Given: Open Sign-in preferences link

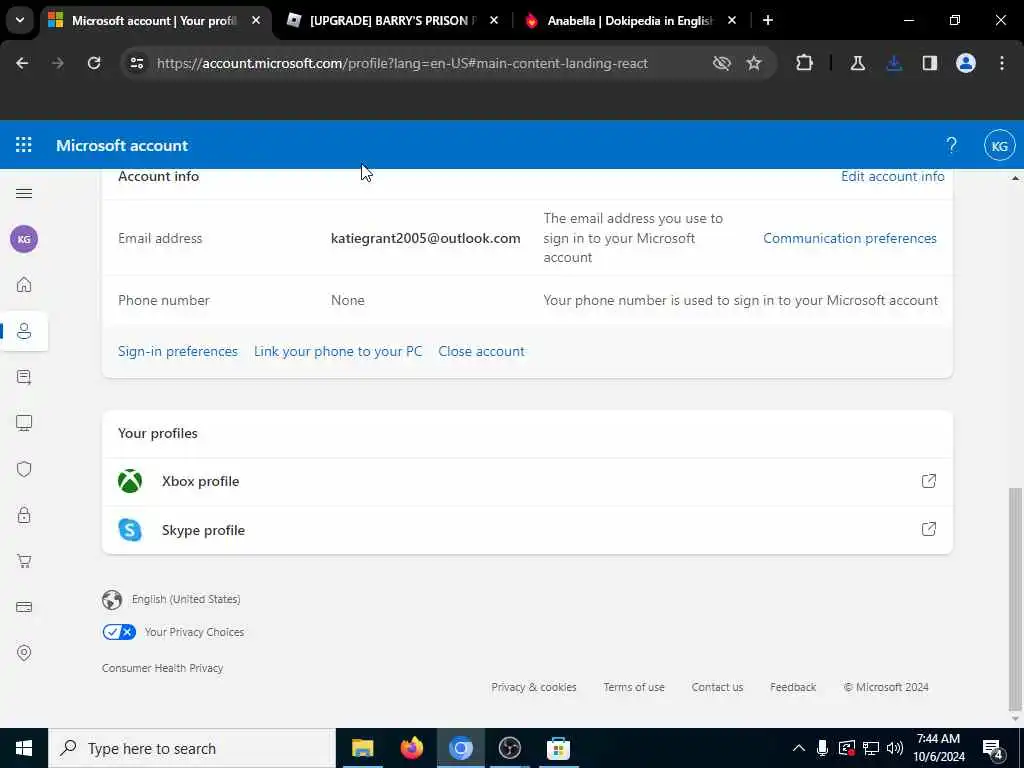Looking at the screenshot, I should [178, 351].
